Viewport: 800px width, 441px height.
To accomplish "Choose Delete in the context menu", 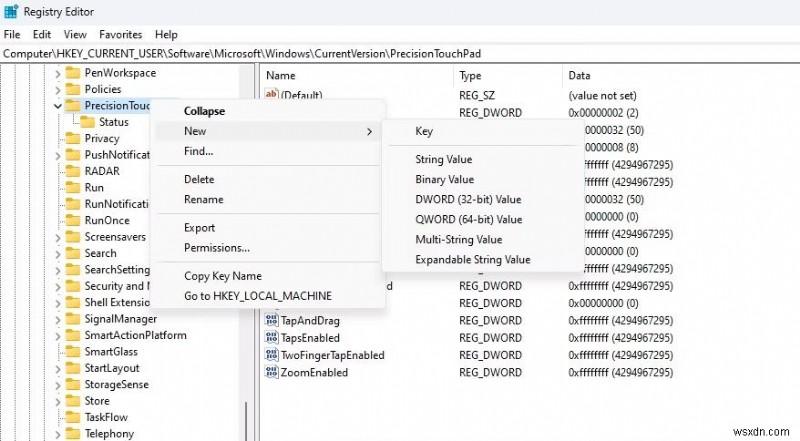I will coord(268,179).
